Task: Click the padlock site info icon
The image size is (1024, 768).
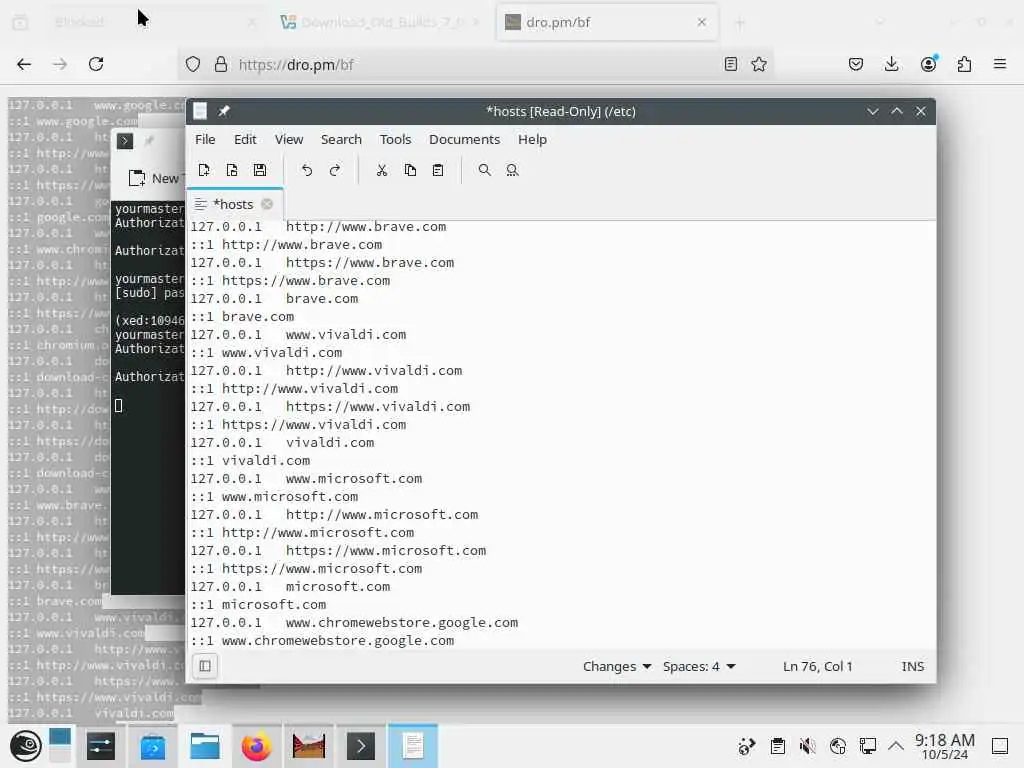Action: pyautogui.click(x=221, y=64)
